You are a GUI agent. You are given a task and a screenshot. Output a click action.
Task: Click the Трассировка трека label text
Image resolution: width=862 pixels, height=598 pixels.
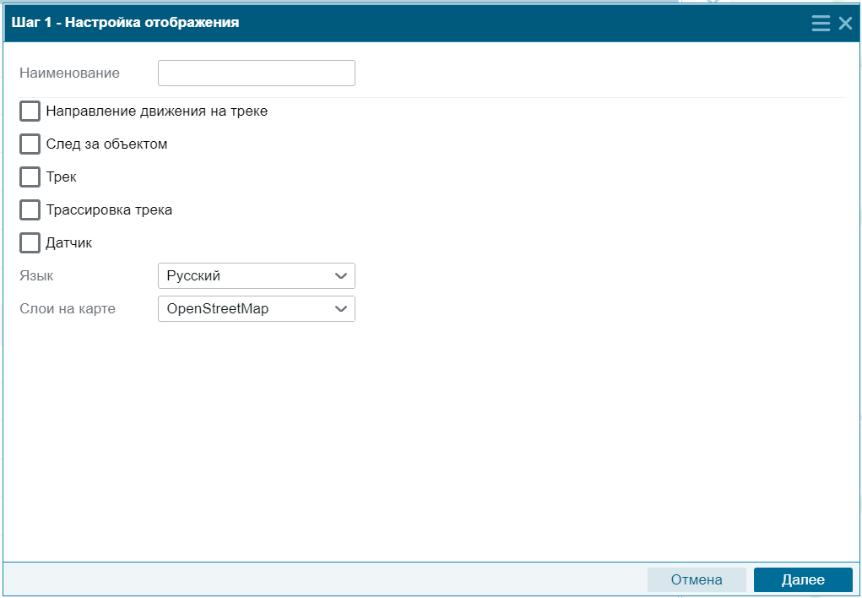[x=109, y=210]
